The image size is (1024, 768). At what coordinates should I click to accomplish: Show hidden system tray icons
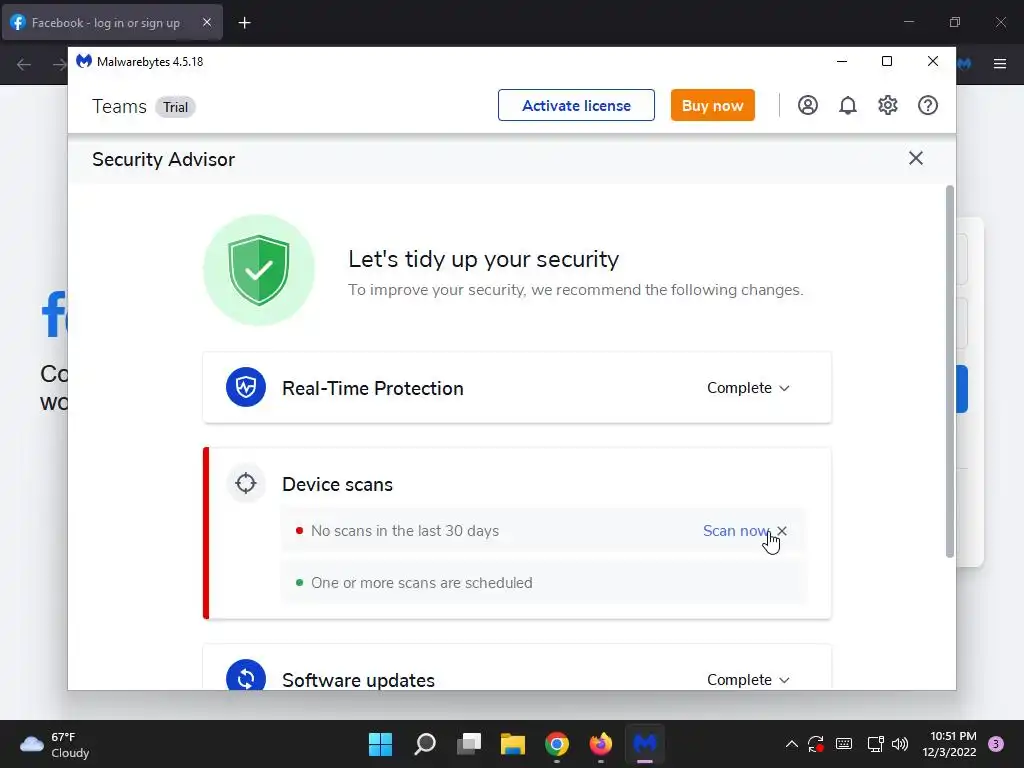coord(792,744)
